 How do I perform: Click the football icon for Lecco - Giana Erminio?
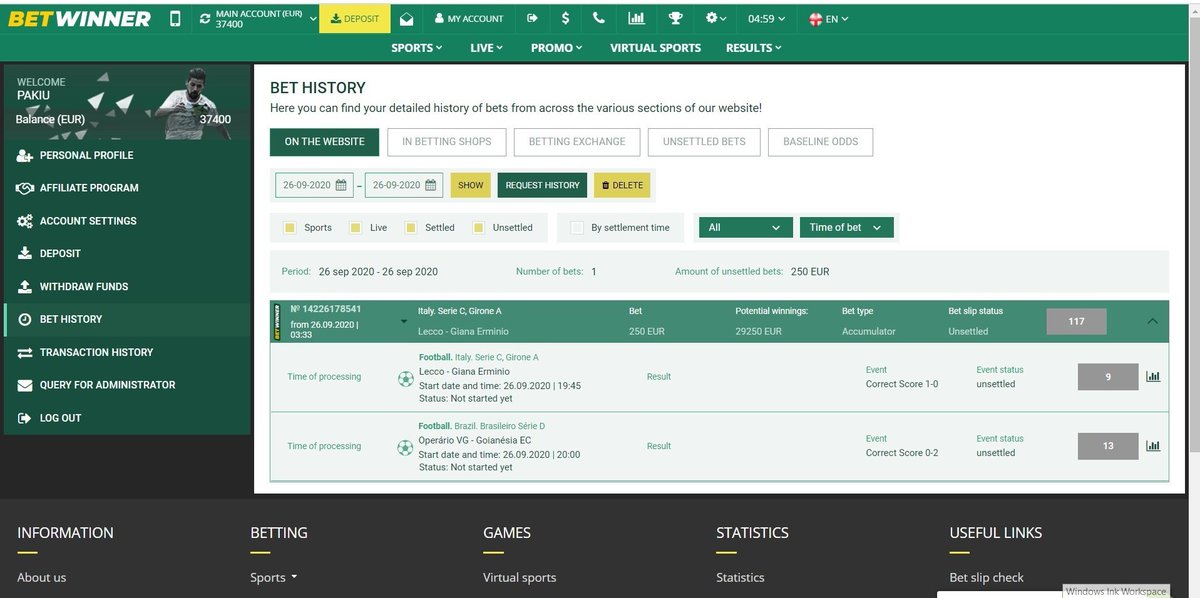click(405, 379)
